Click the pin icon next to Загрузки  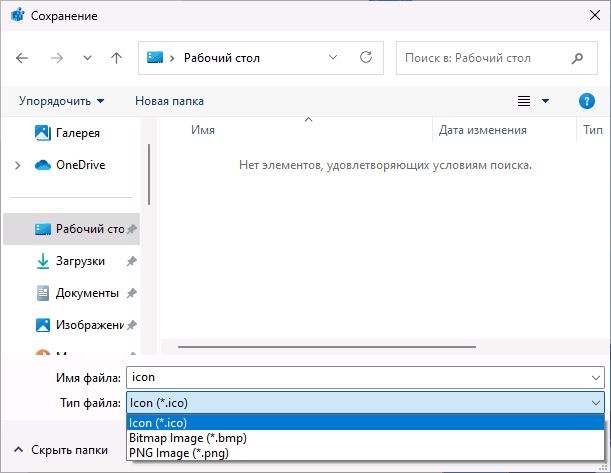point(132,261)
